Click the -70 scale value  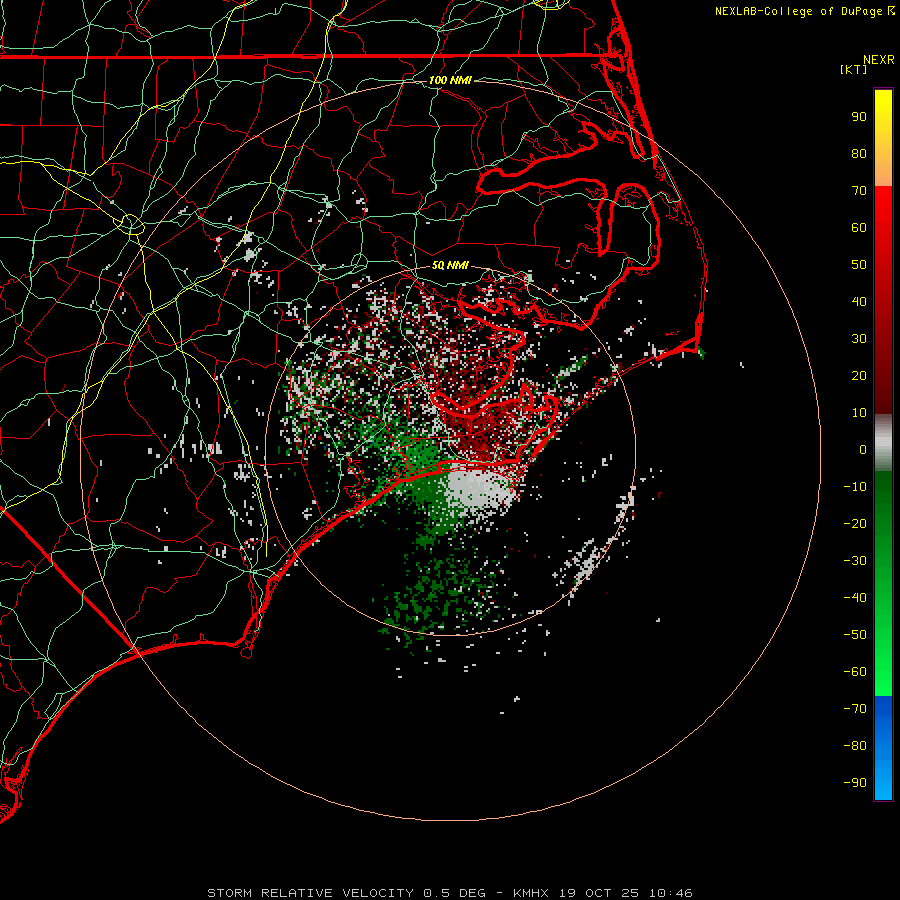click(x=855, y=709)
